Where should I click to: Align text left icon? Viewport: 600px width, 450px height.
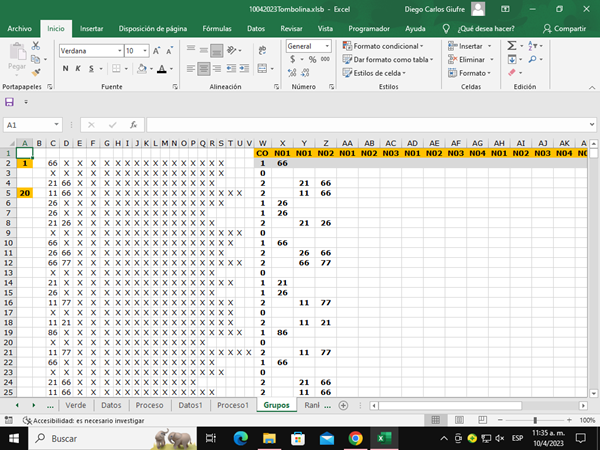tap(191, 68)
